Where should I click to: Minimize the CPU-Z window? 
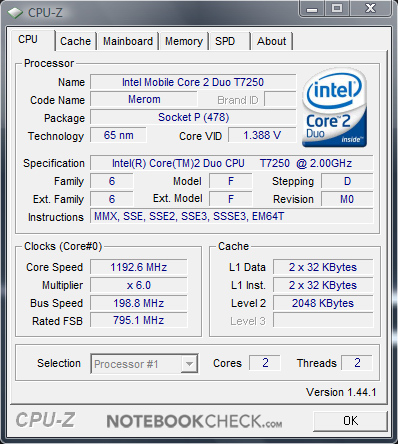[312, 9]
